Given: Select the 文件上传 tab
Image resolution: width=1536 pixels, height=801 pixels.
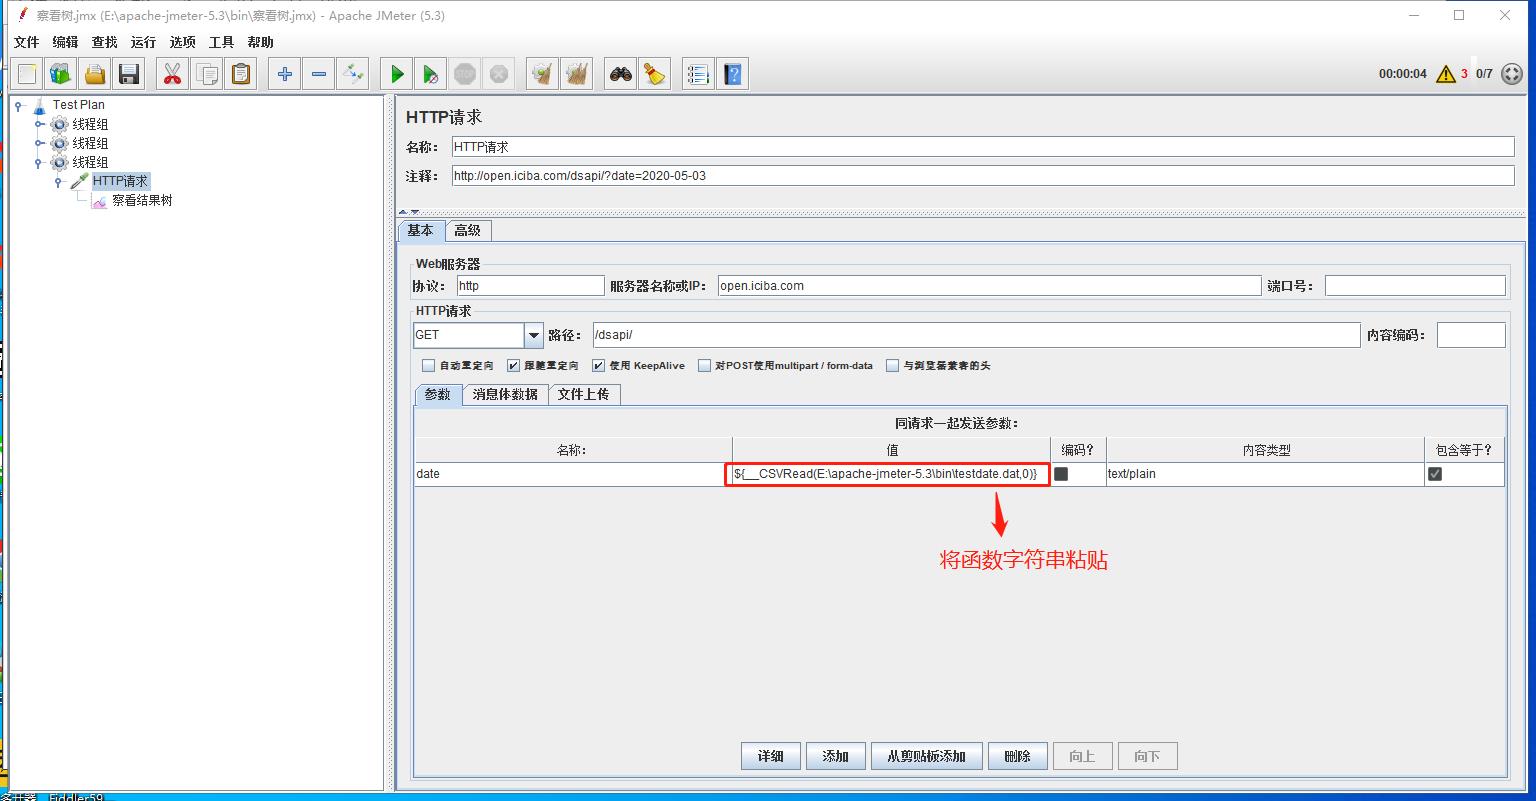Looking at the screenshot, I should point(584,394).
